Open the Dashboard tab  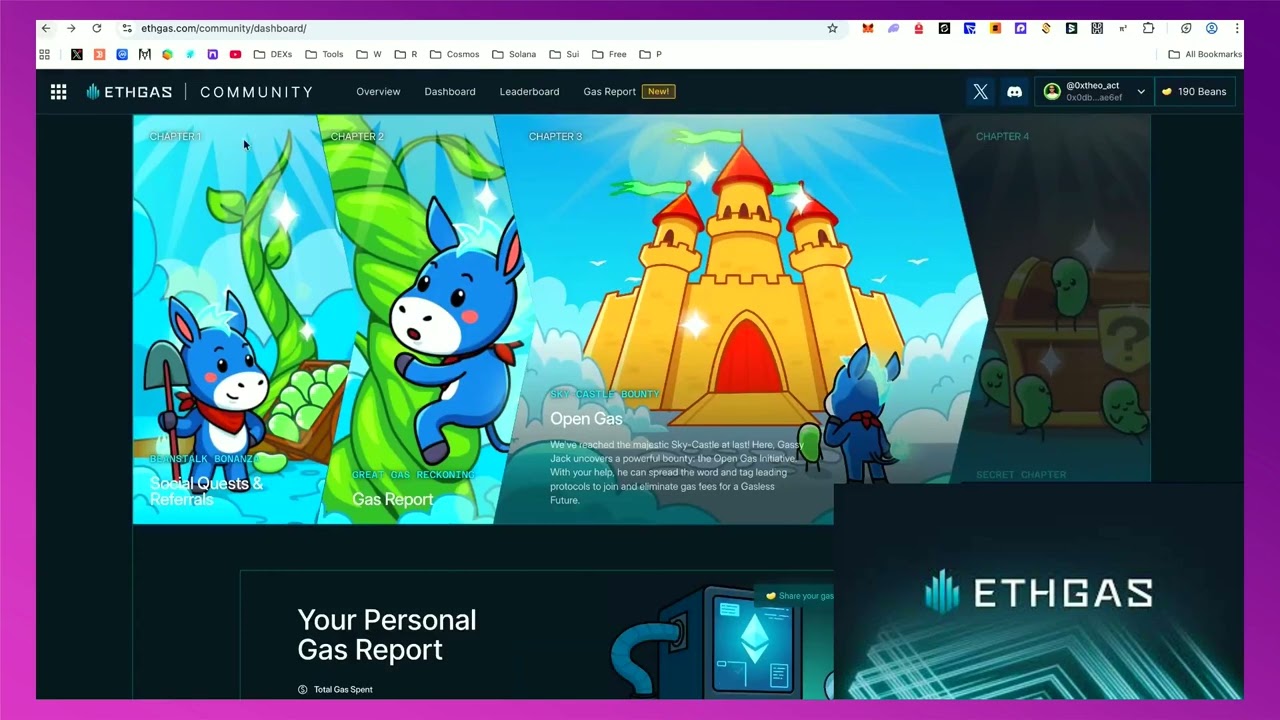pos(450,92)
